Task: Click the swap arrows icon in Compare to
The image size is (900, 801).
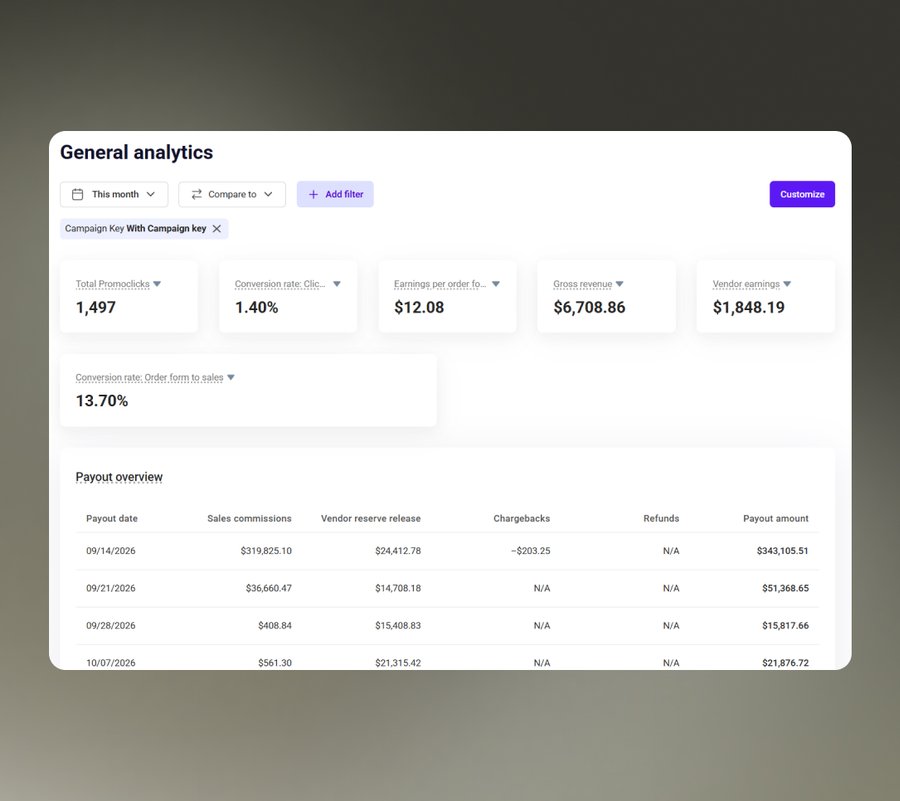Action: pos(196,195)
